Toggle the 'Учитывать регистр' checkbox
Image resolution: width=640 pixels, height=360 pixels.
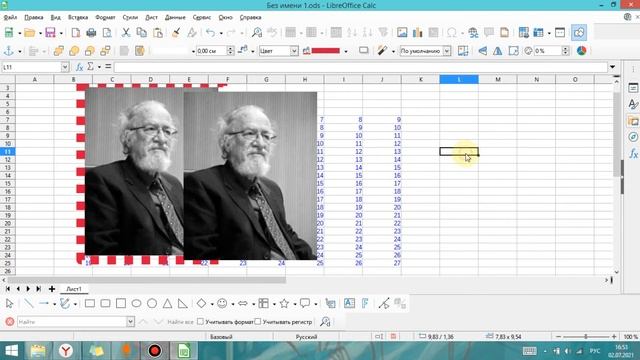[x=258, y=322]
